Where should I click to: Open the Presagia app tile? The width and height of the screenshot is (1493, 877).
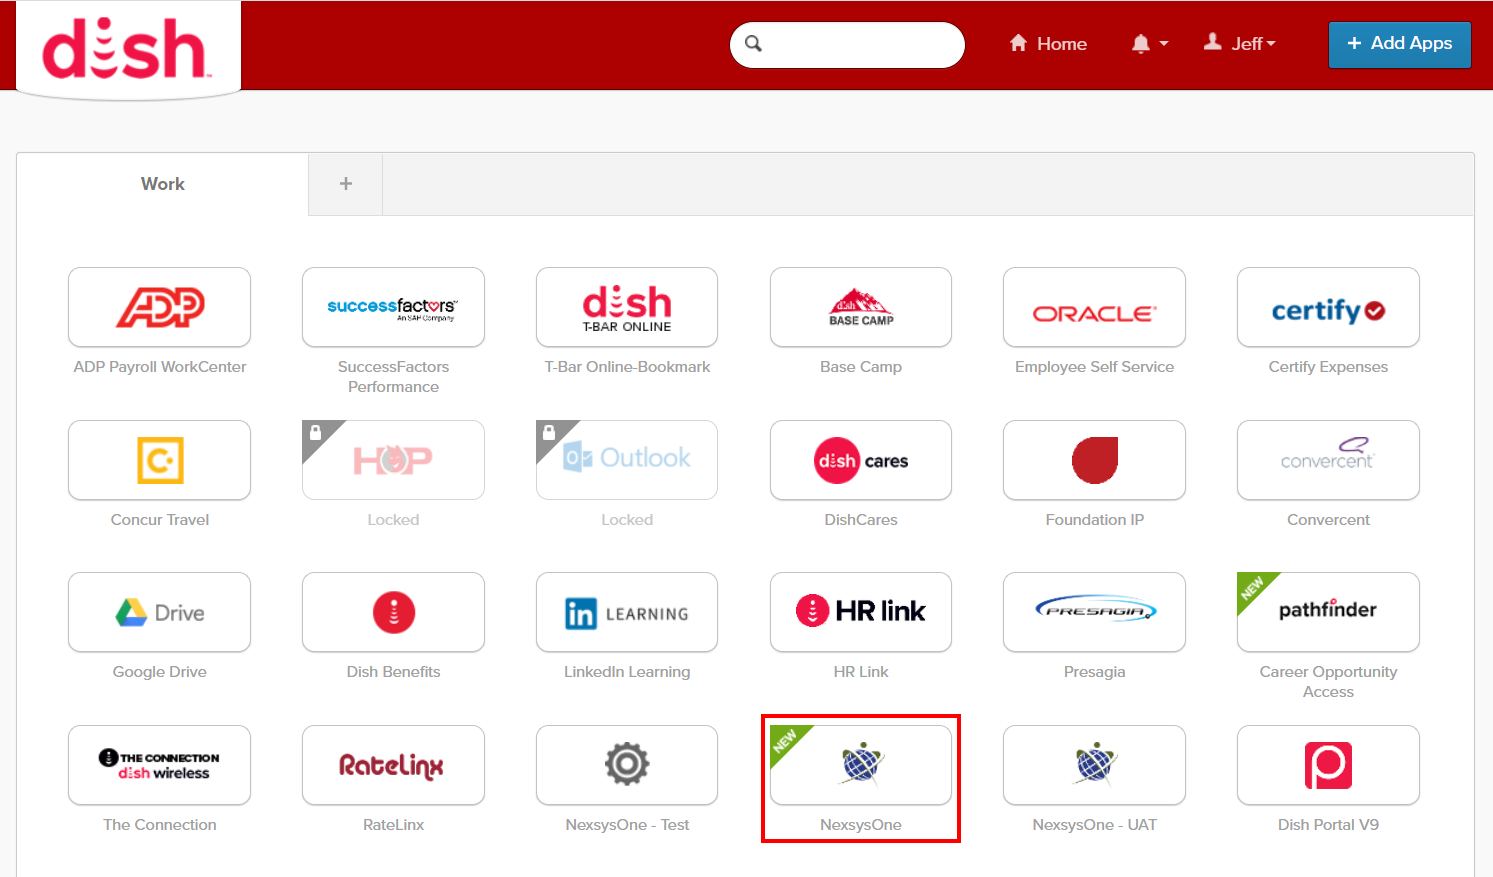1094,612
